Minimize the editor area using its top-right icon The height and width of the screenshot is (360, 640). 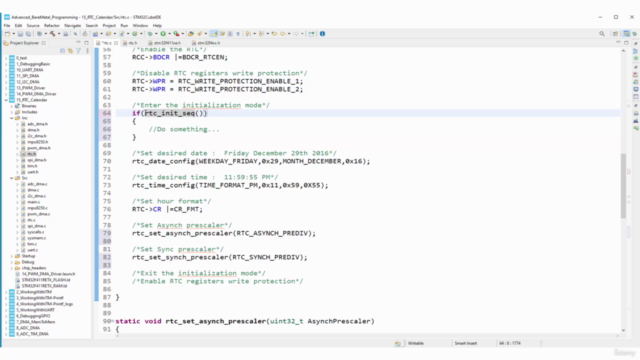(618, 42)
